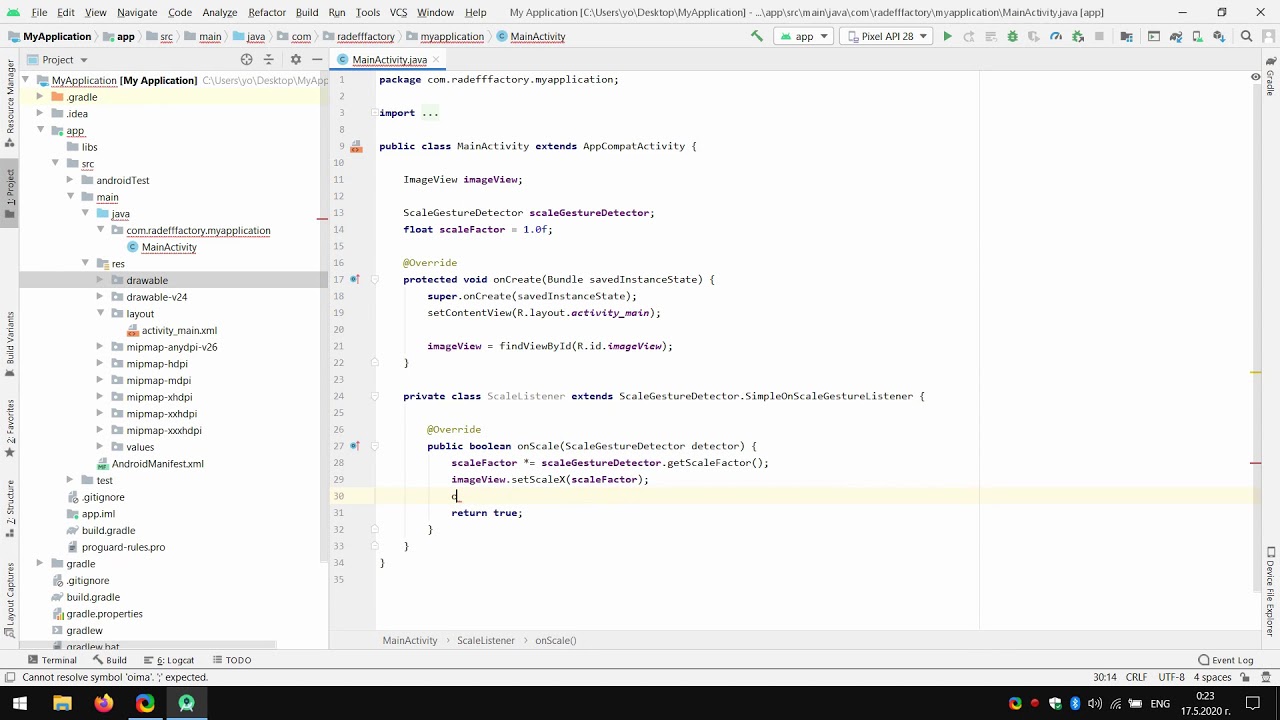
Task: Click the related XML gutter icon on line 9
Action: click(355, 146)
